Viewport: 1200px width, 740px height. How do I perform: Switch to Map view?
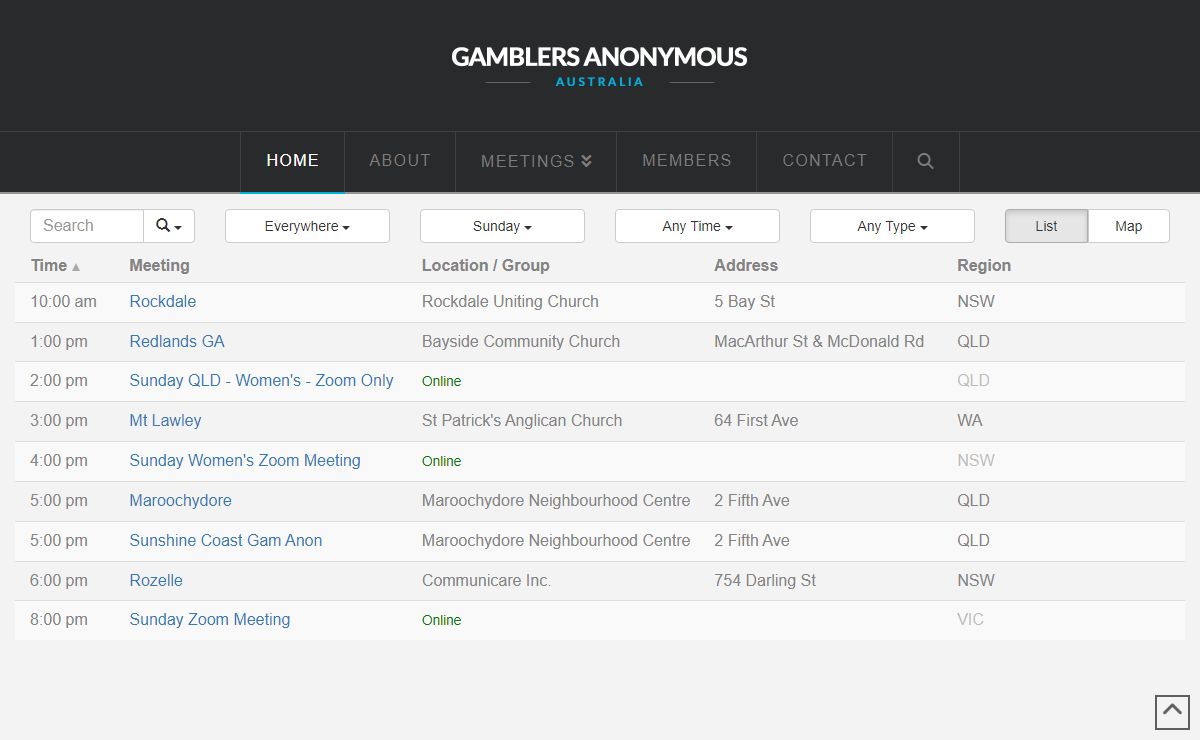pos(1128,226)
